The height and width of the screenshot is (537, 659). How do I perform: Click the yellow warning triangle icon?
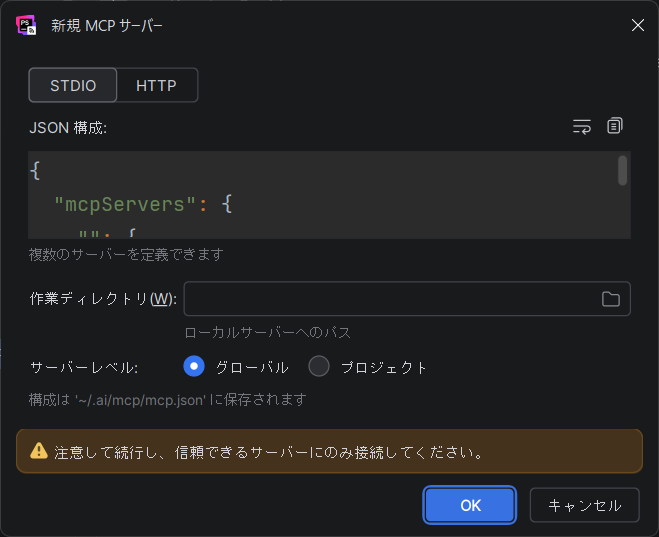[x=39, y=451]
